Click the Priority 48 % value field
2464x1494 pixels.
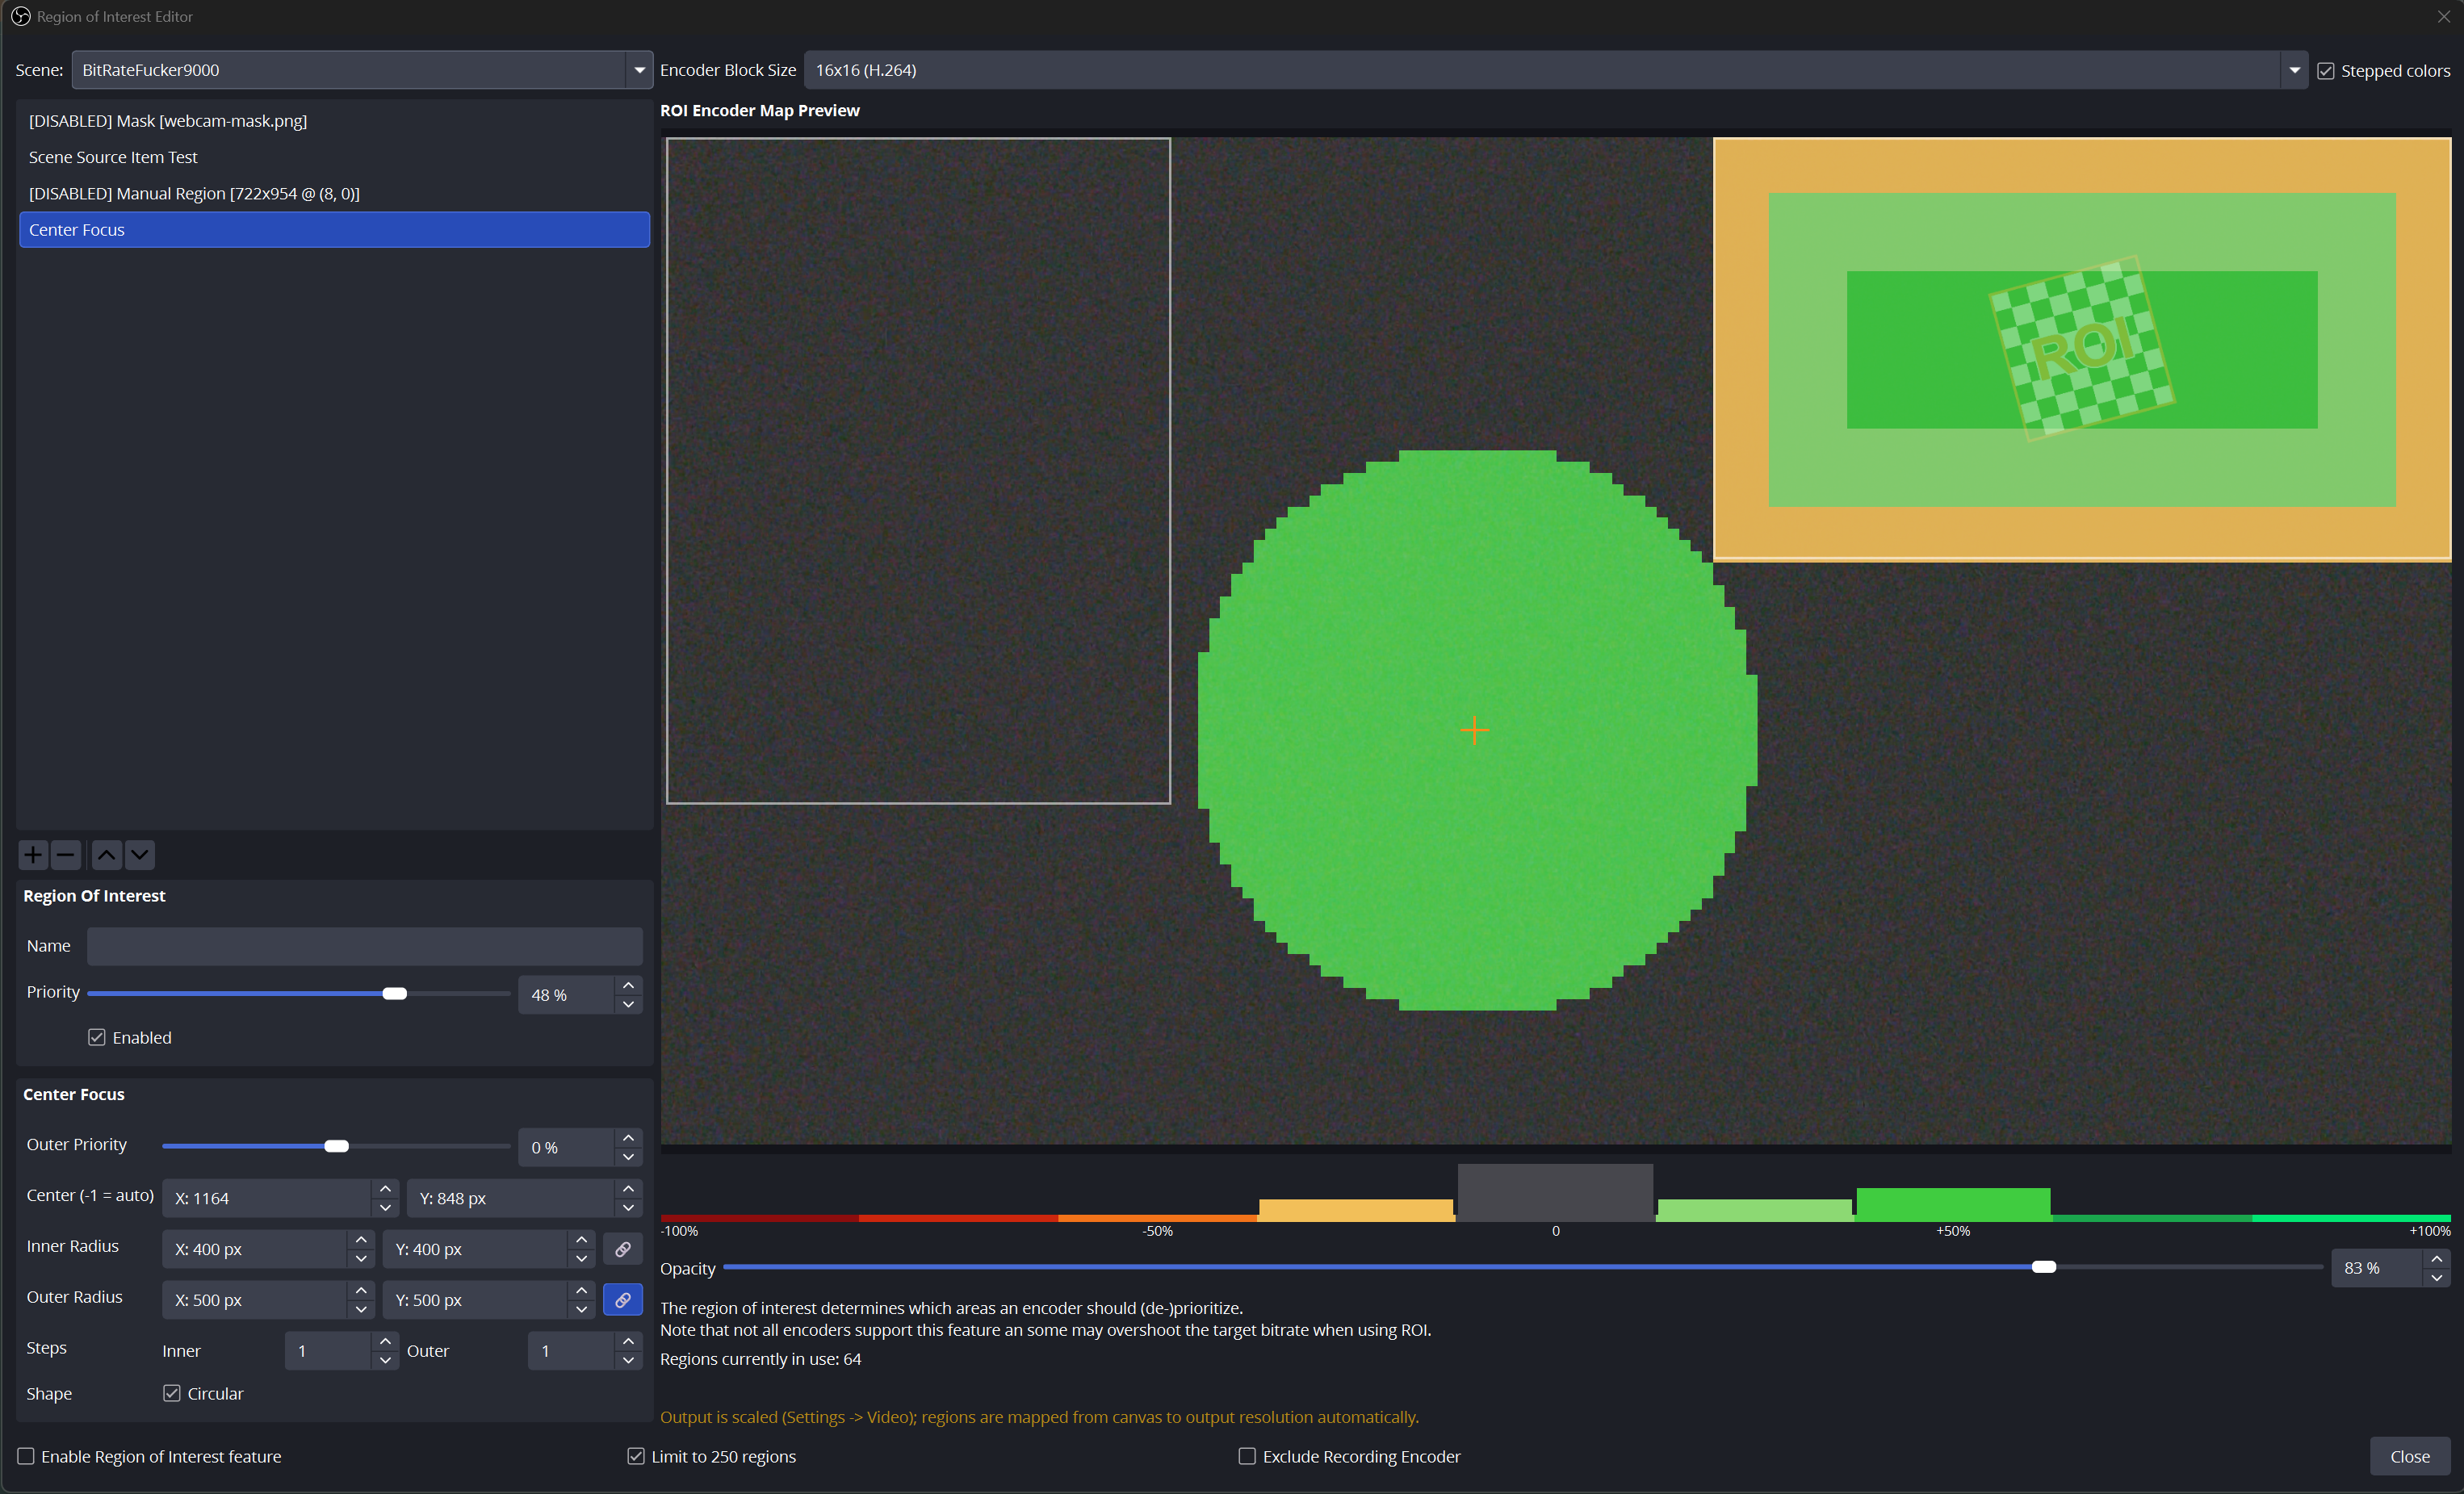(x=566, y=995)
